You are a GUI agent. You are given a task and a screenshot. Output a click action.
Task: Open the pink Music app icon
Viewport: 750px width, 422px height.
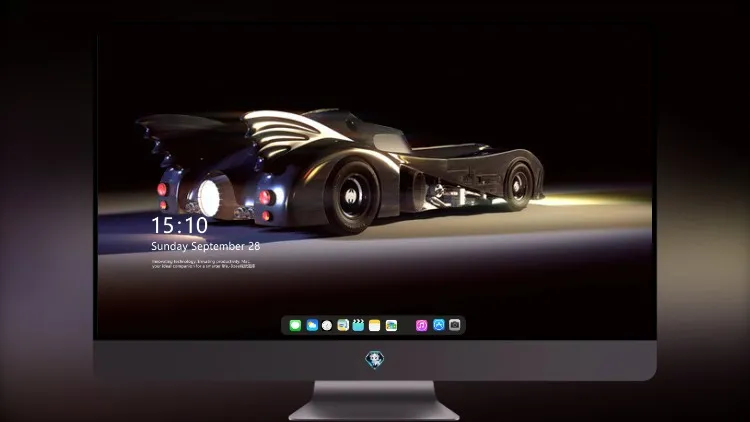point(421,325)
